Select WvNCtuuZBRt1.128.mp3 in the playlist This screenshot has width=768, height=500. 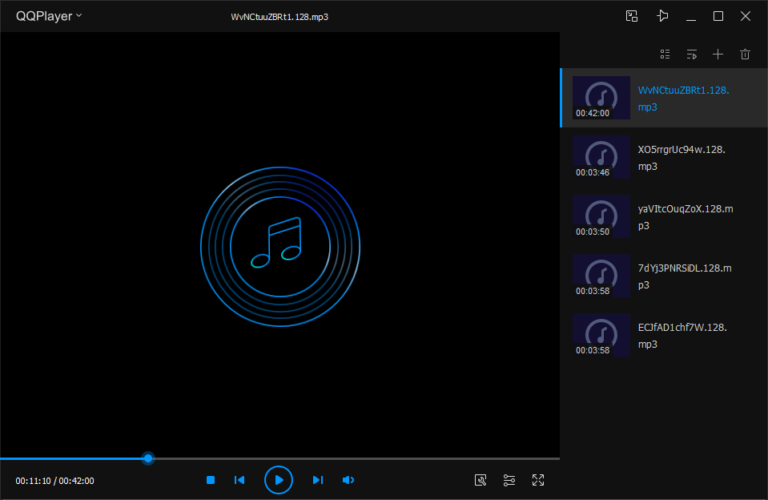click(664, 98)
